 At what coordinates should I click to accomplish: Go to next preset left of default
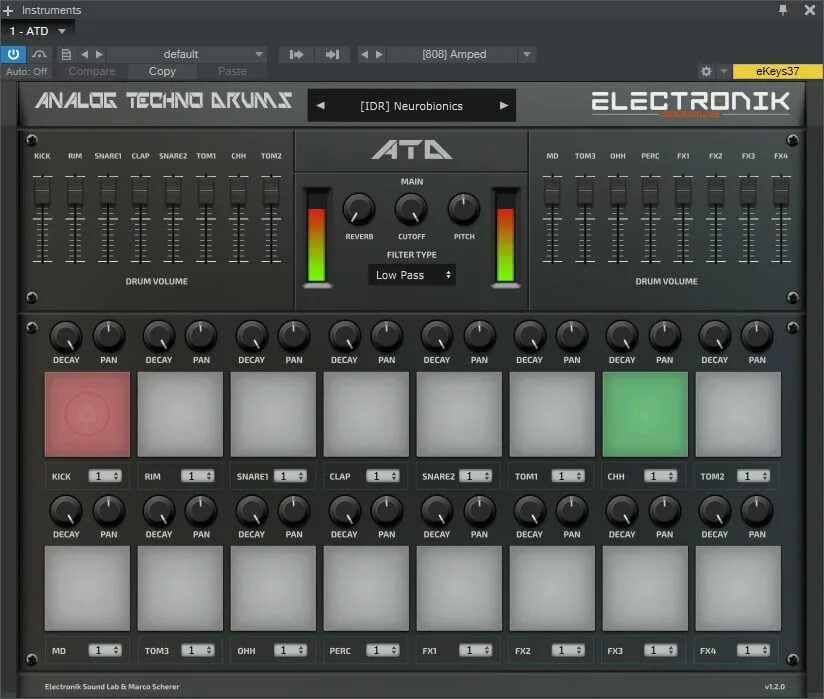tap(99, 54)
